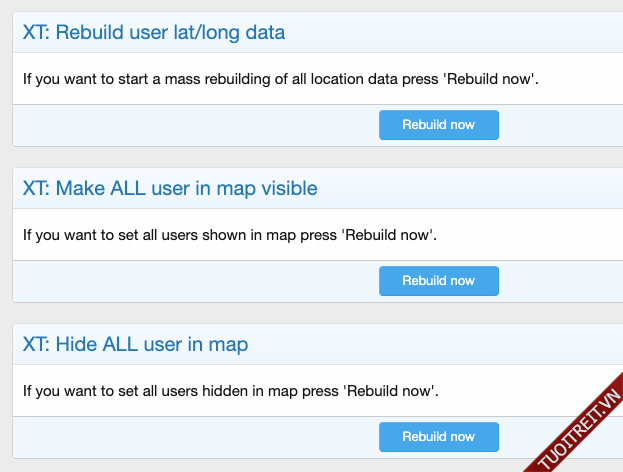Click the mass rebuilding of location data description
Image resolution: width=623 pixels, height=472 pixels.
pos(281,79)
